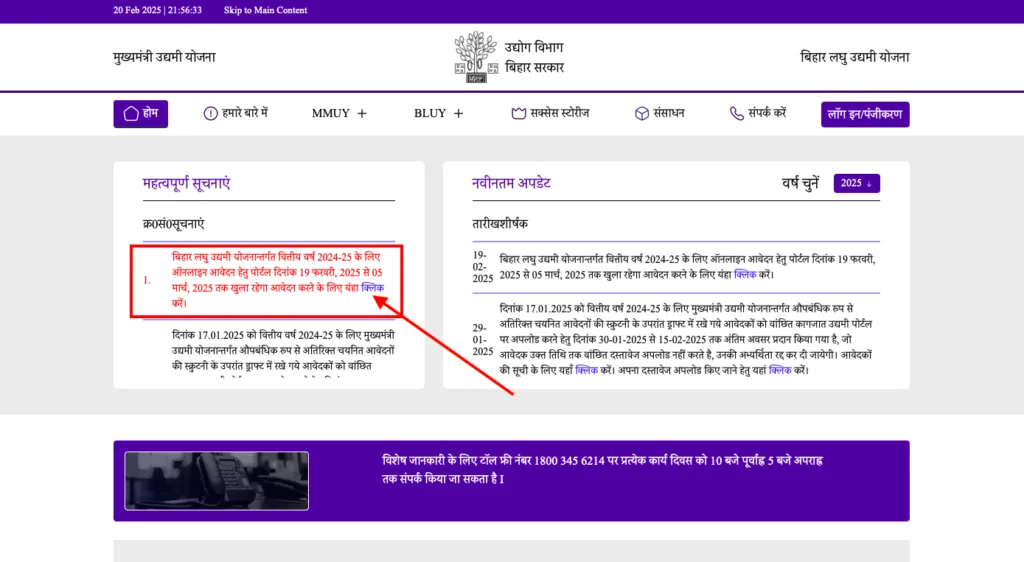The width and height of the screenshot is (1024, 562).
Task: Click the info icon beside हमारे बारे में
Action: click(210, 114)
